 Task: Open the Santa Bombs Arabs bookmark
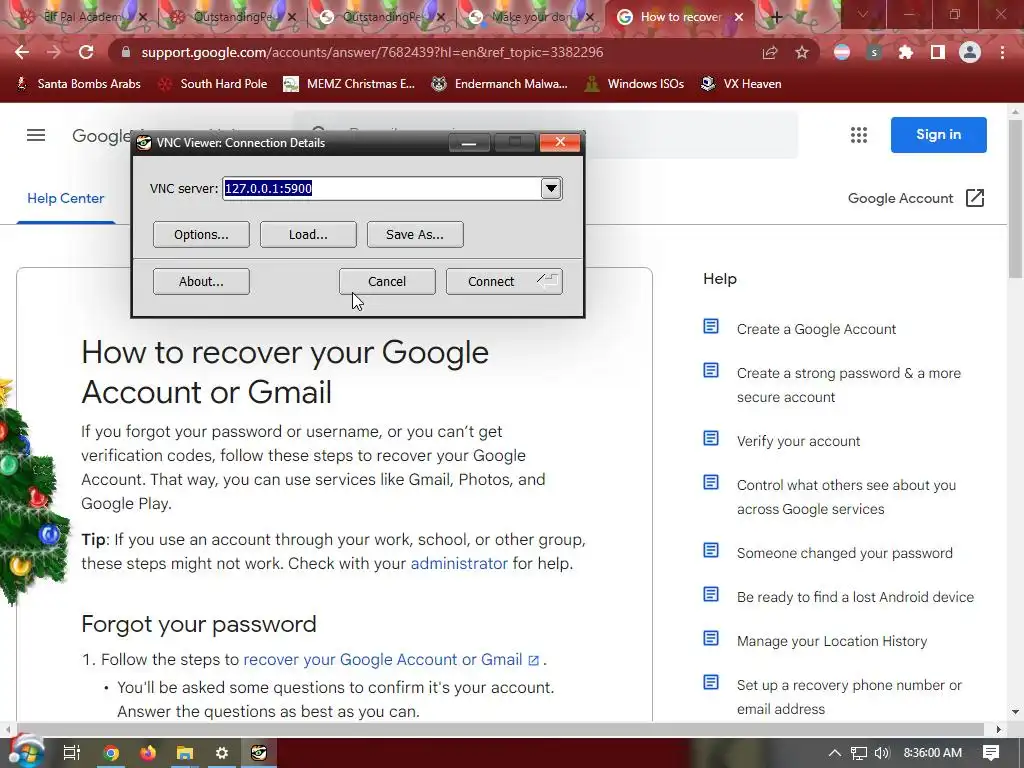(78, 84)
